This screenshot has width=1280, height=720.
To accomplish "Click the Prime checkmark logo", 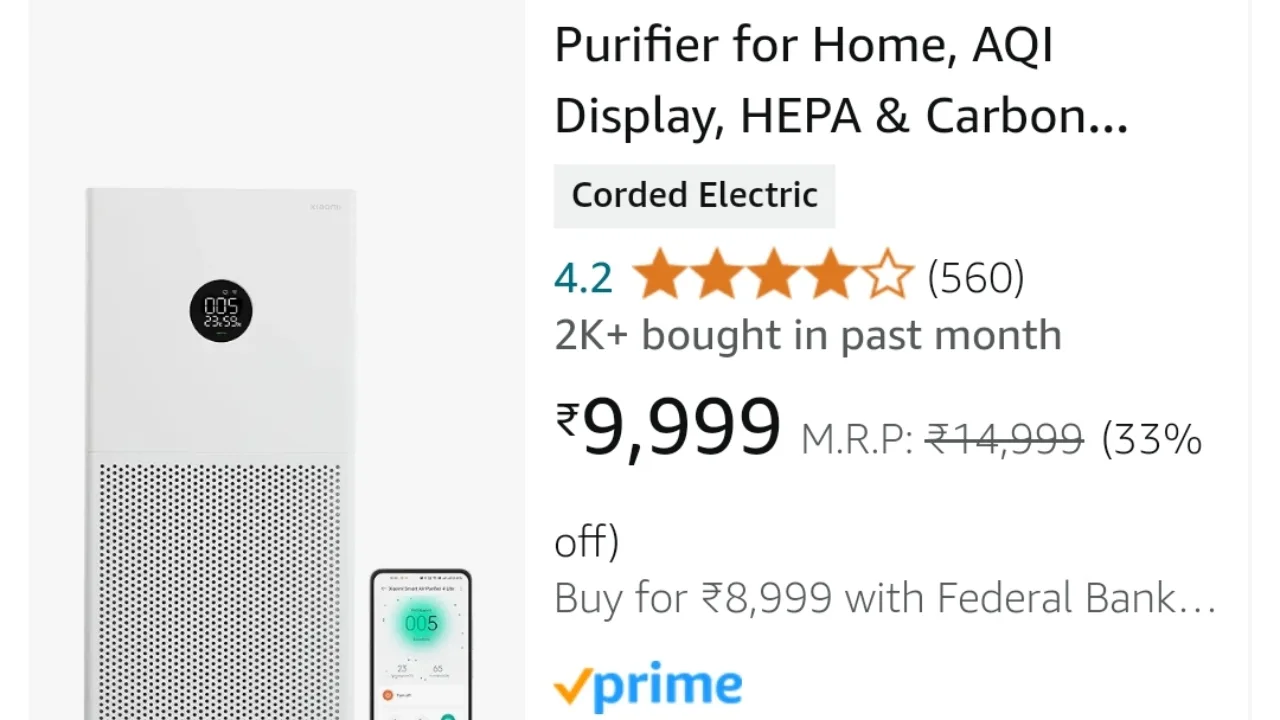I will click(x=572, y=686).
